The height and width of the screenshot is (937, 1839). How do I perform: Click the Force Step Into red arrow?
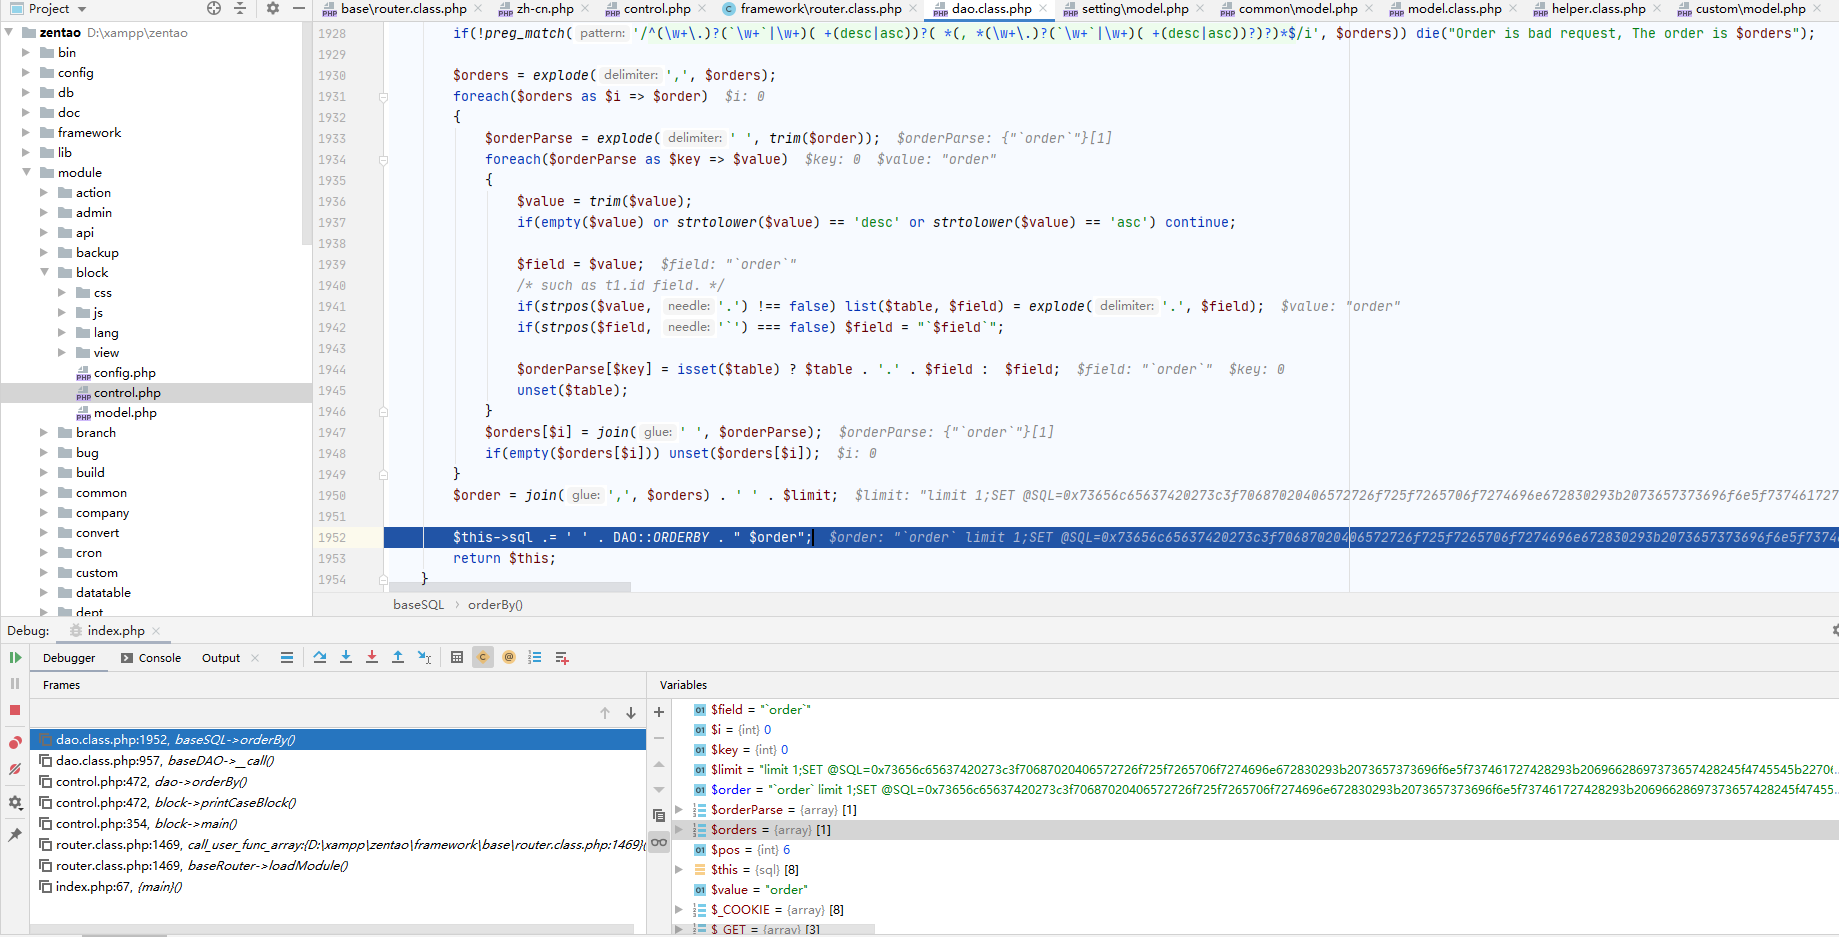tap(372, 657)
